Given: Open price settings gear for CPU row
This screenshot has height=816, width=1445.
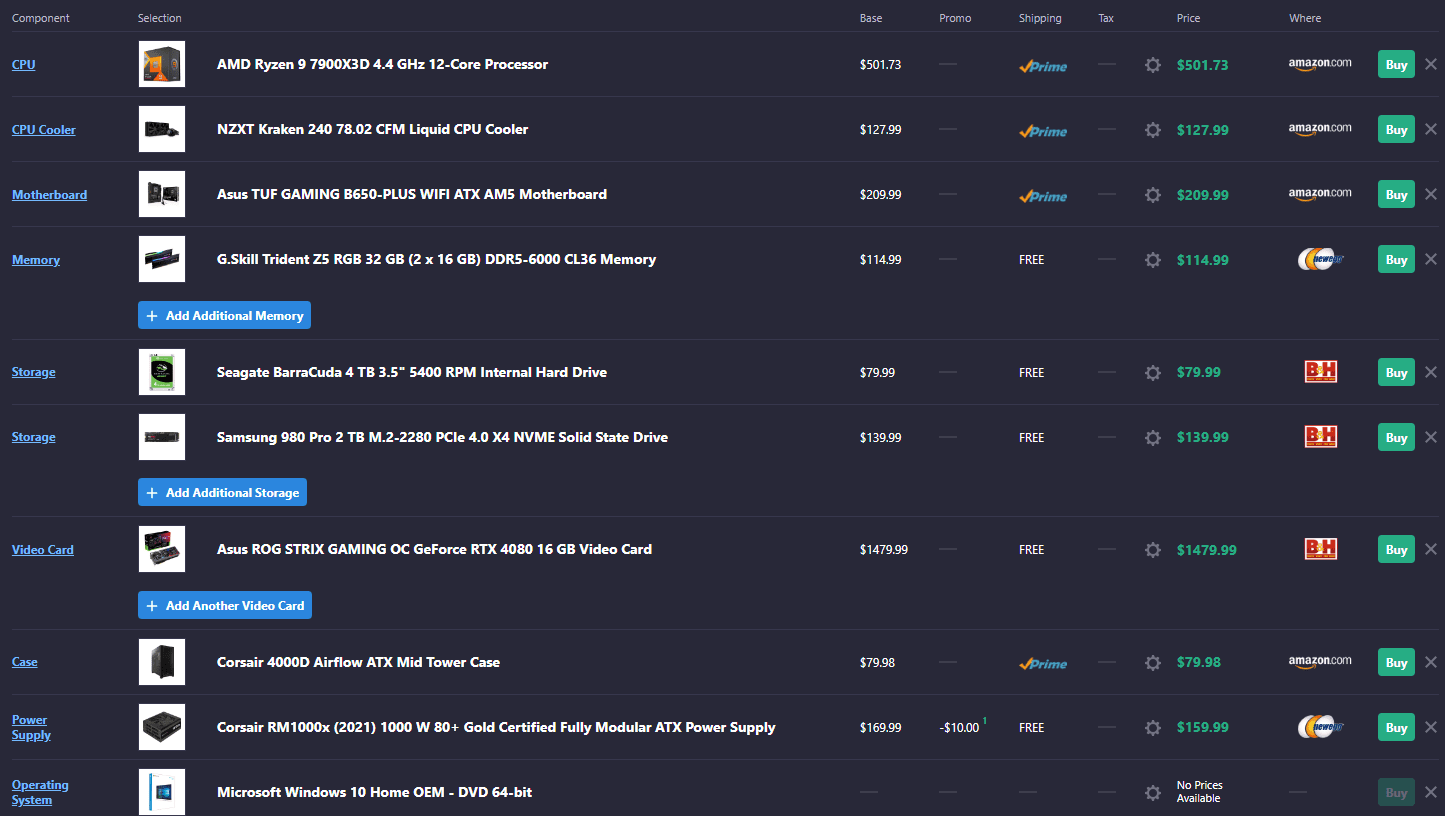Looking at the screenshot, I should (1152, 65).
